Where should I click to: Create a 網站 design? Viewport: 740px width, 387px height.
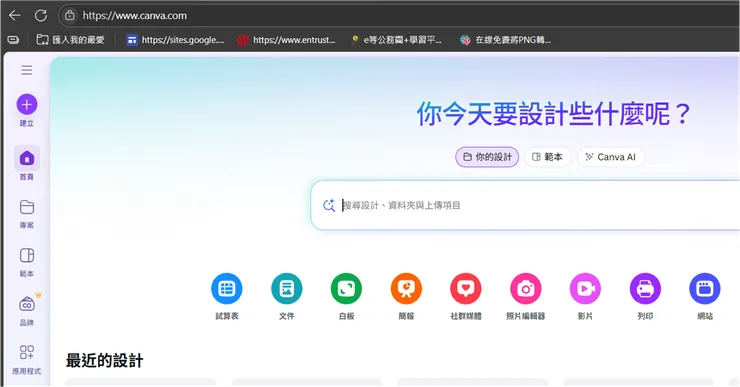(705, 297)
